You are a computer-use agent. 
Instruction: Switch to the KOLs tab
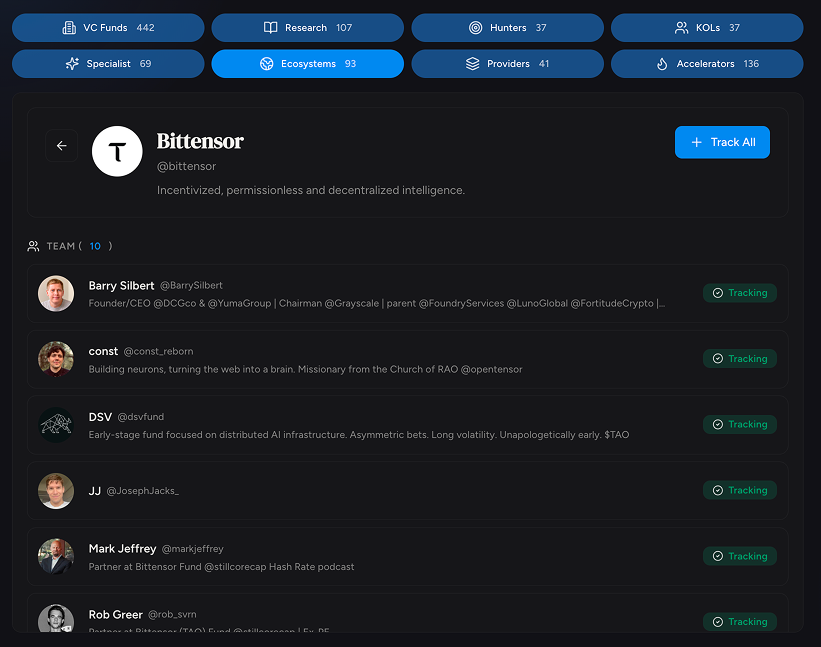[x=707, y=28]
